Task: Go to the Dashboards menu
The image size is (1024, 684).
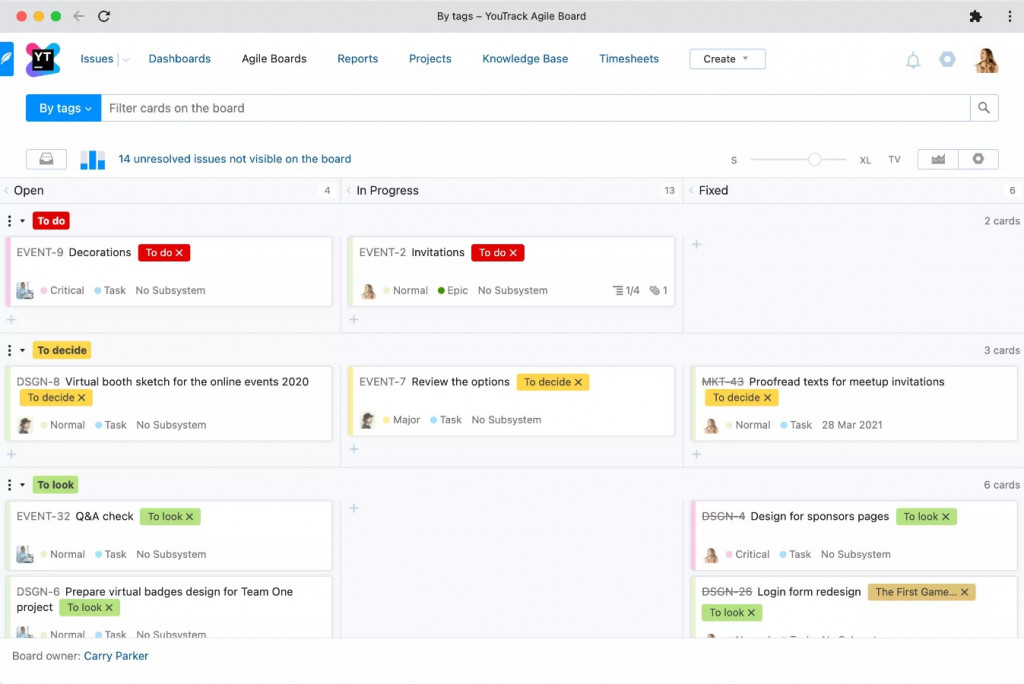Action: pyautogui.click(x=180, y=59)
